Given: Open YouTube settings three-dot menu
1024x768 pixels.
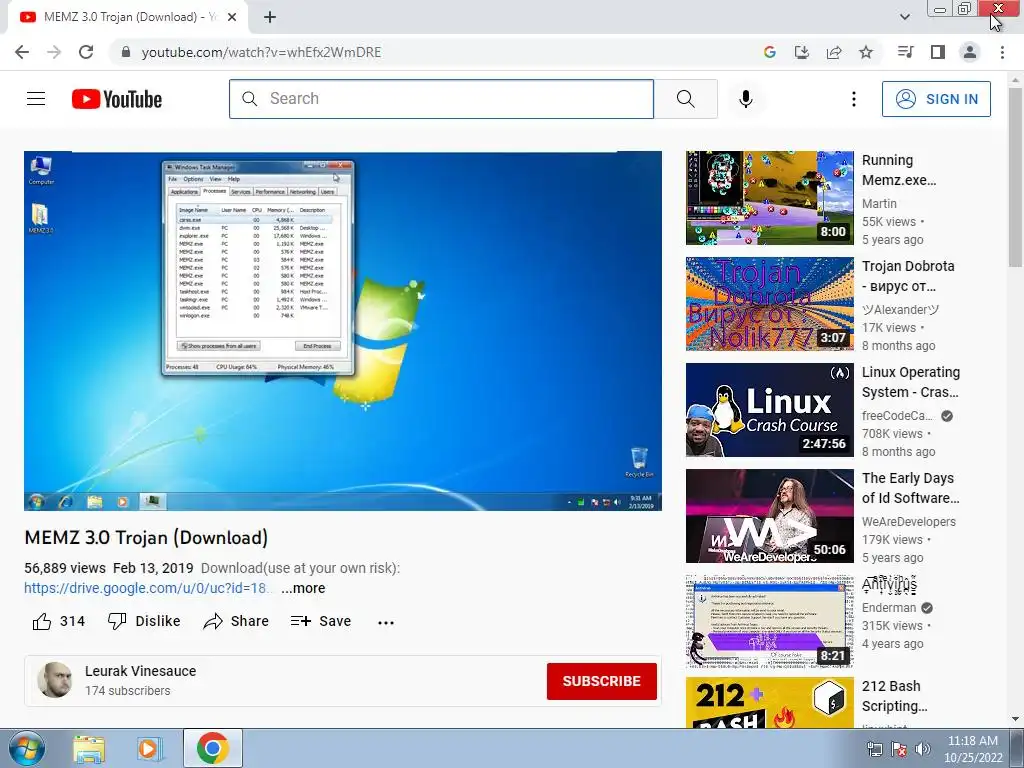Looking at the screenshot, I should 854,99.
